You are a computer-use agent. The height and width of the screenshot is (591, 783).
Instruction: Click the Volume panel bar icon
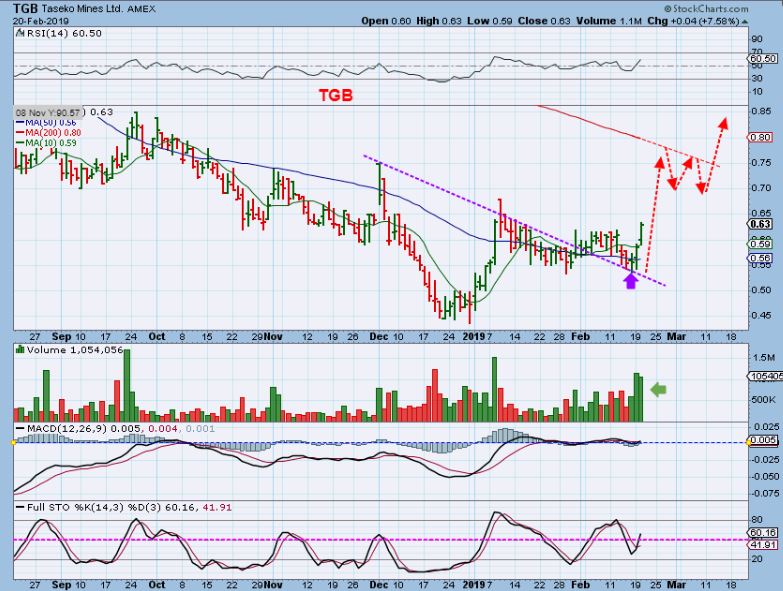tap(20, 349)
